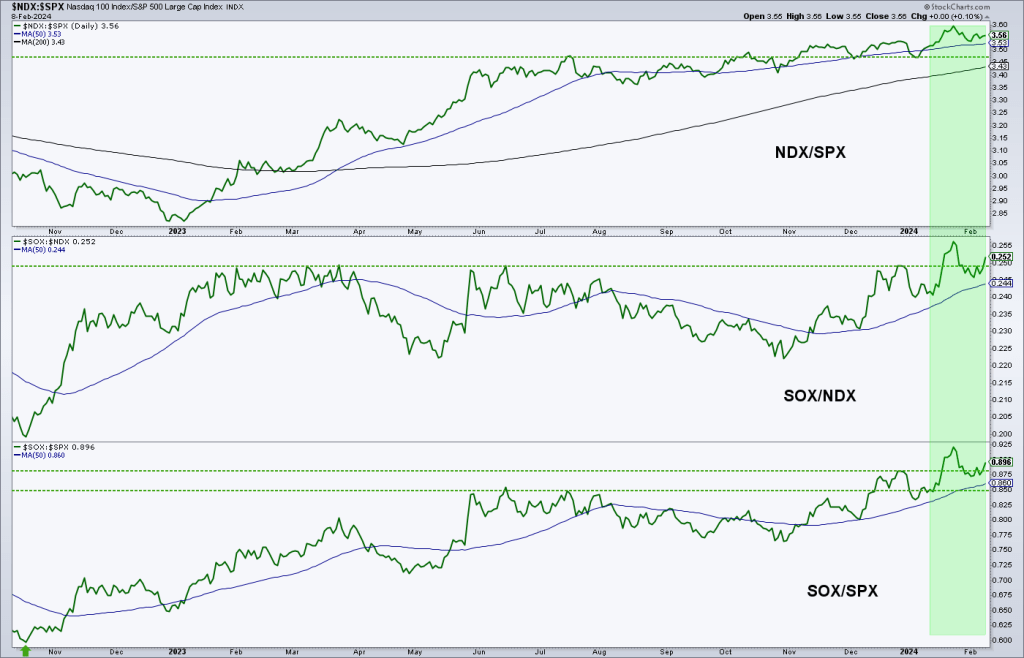Click the MA(50) 3.53 legend in top panel
Image resolution: width=1024 pixels, height=658 pixels.
coord(38,33)
